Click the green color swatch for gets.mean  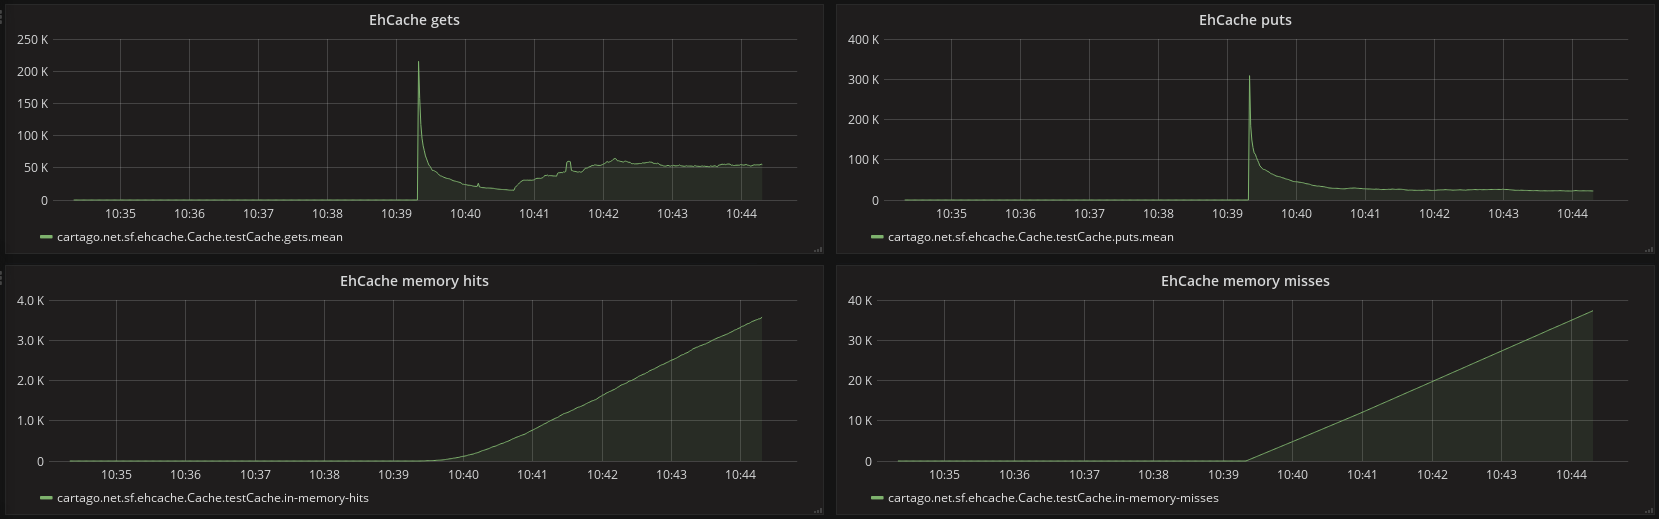(x=46, y=237)
